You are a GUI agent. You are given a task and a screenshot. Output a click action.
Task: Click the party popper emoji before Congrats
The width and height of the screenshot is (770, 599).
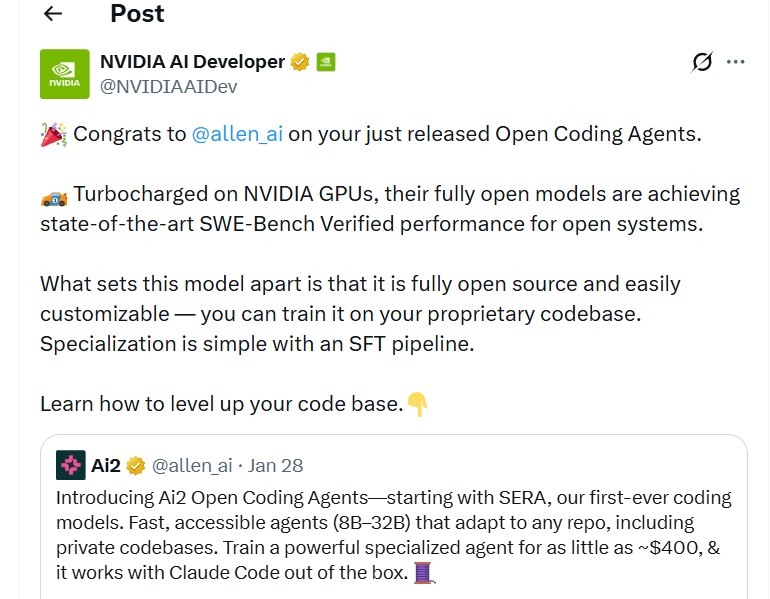pos(54,134)
